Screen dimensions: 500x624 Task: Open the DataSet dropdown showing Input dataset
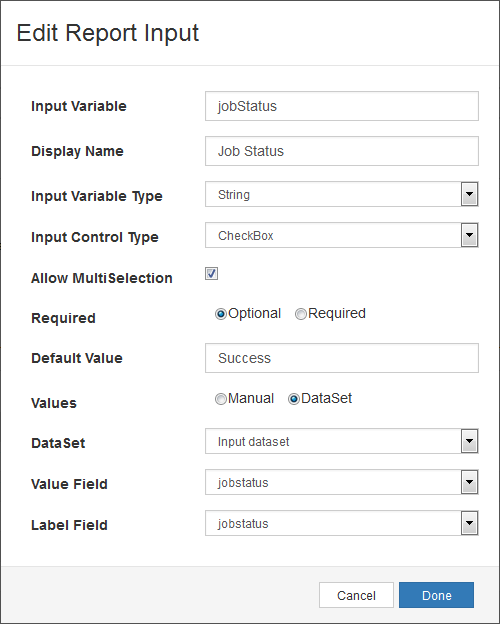pyautogui.click(x=342, y=441)
